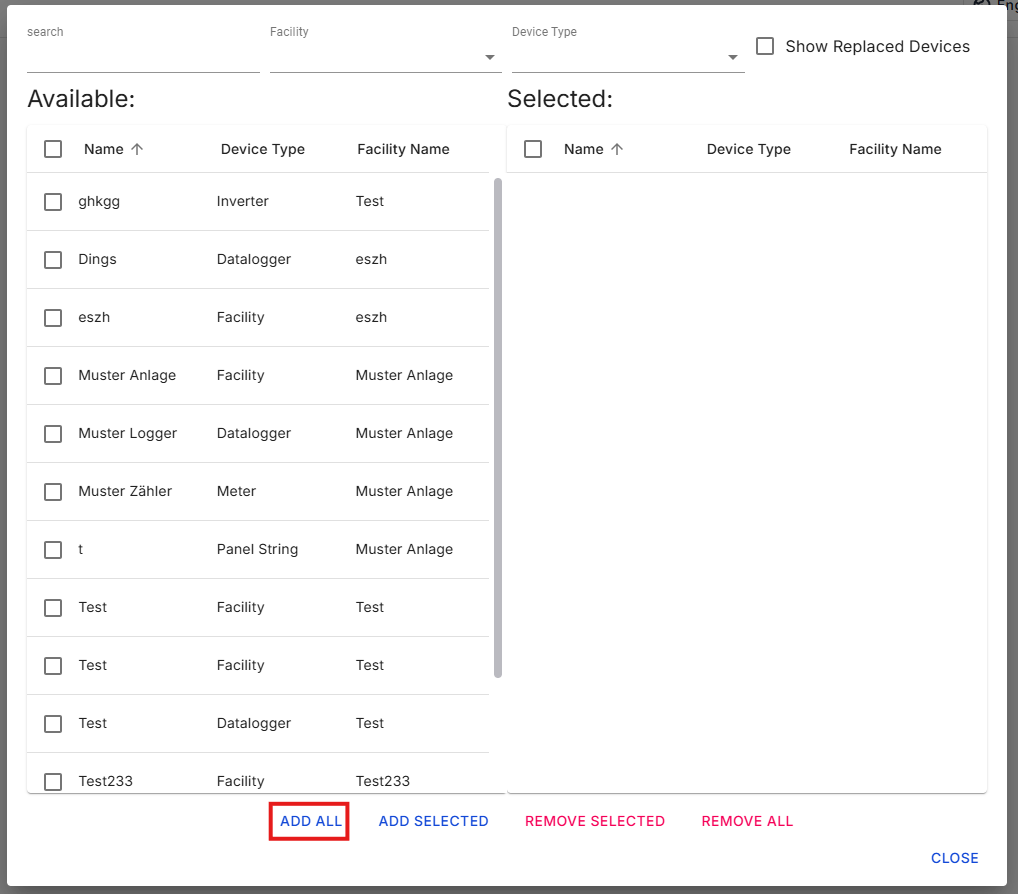Click REMOVE SELECTED button

click(595, 821)
